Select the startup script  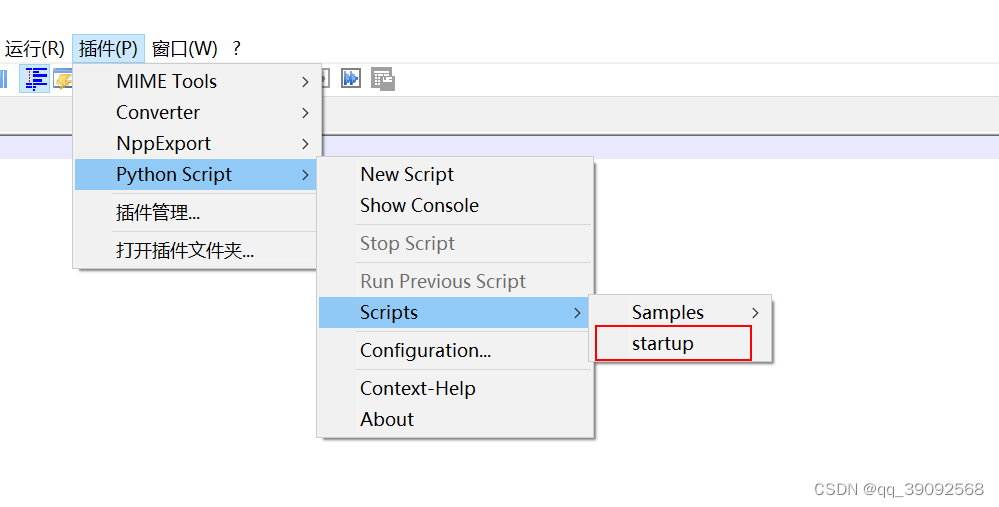pyautogui.click(x=673, y=343)
